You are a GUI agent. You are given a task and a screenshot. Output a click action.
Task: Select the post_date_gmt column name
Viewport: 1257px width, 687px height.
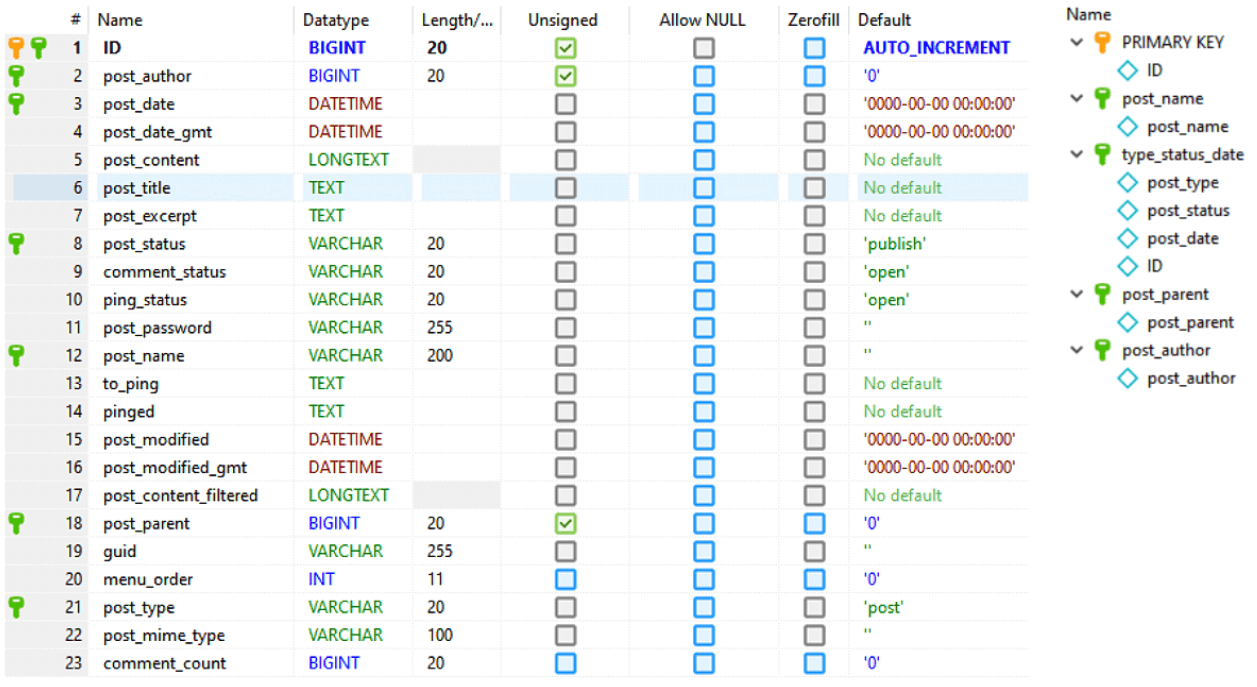(157, 132)
